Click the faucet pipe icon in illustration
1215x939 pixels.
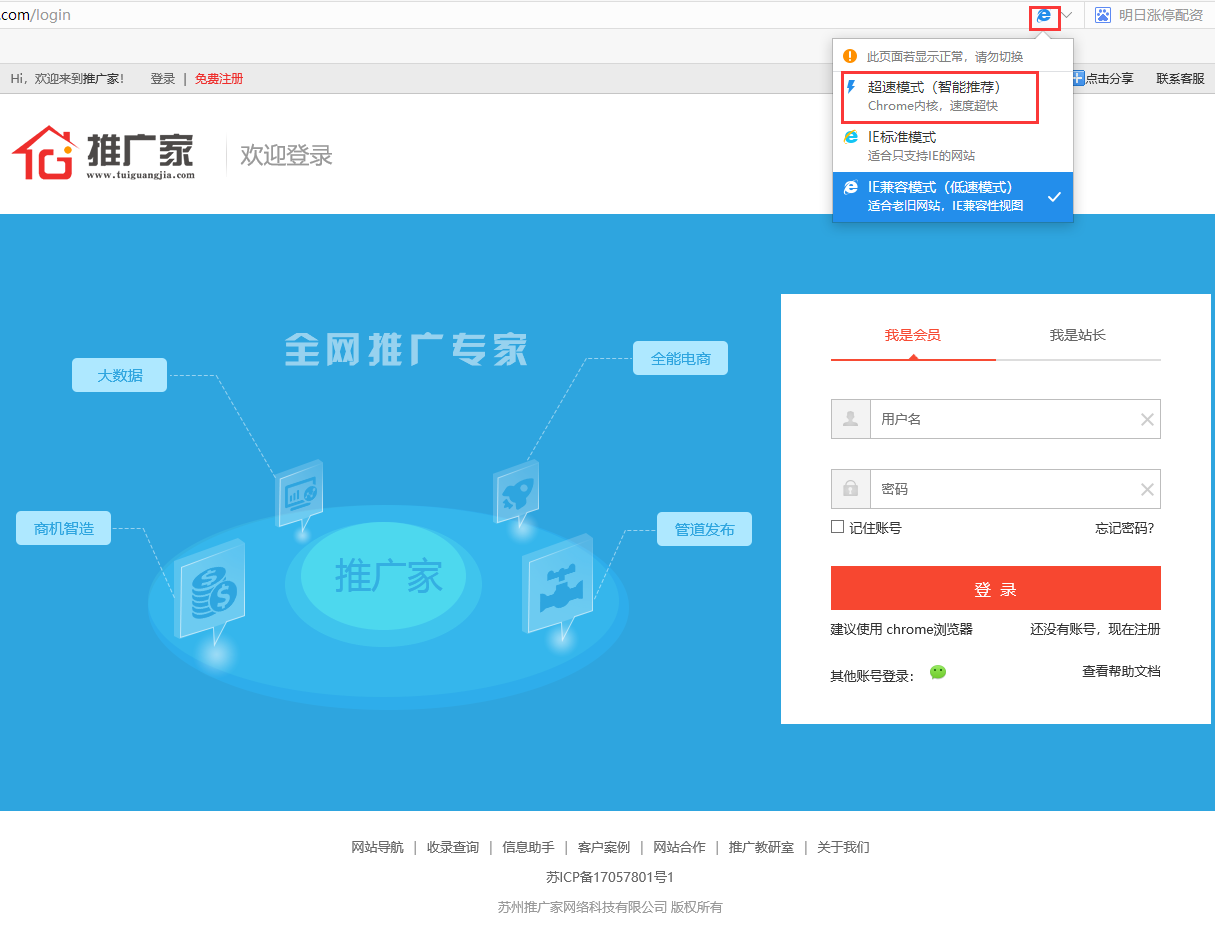point(558,588)
